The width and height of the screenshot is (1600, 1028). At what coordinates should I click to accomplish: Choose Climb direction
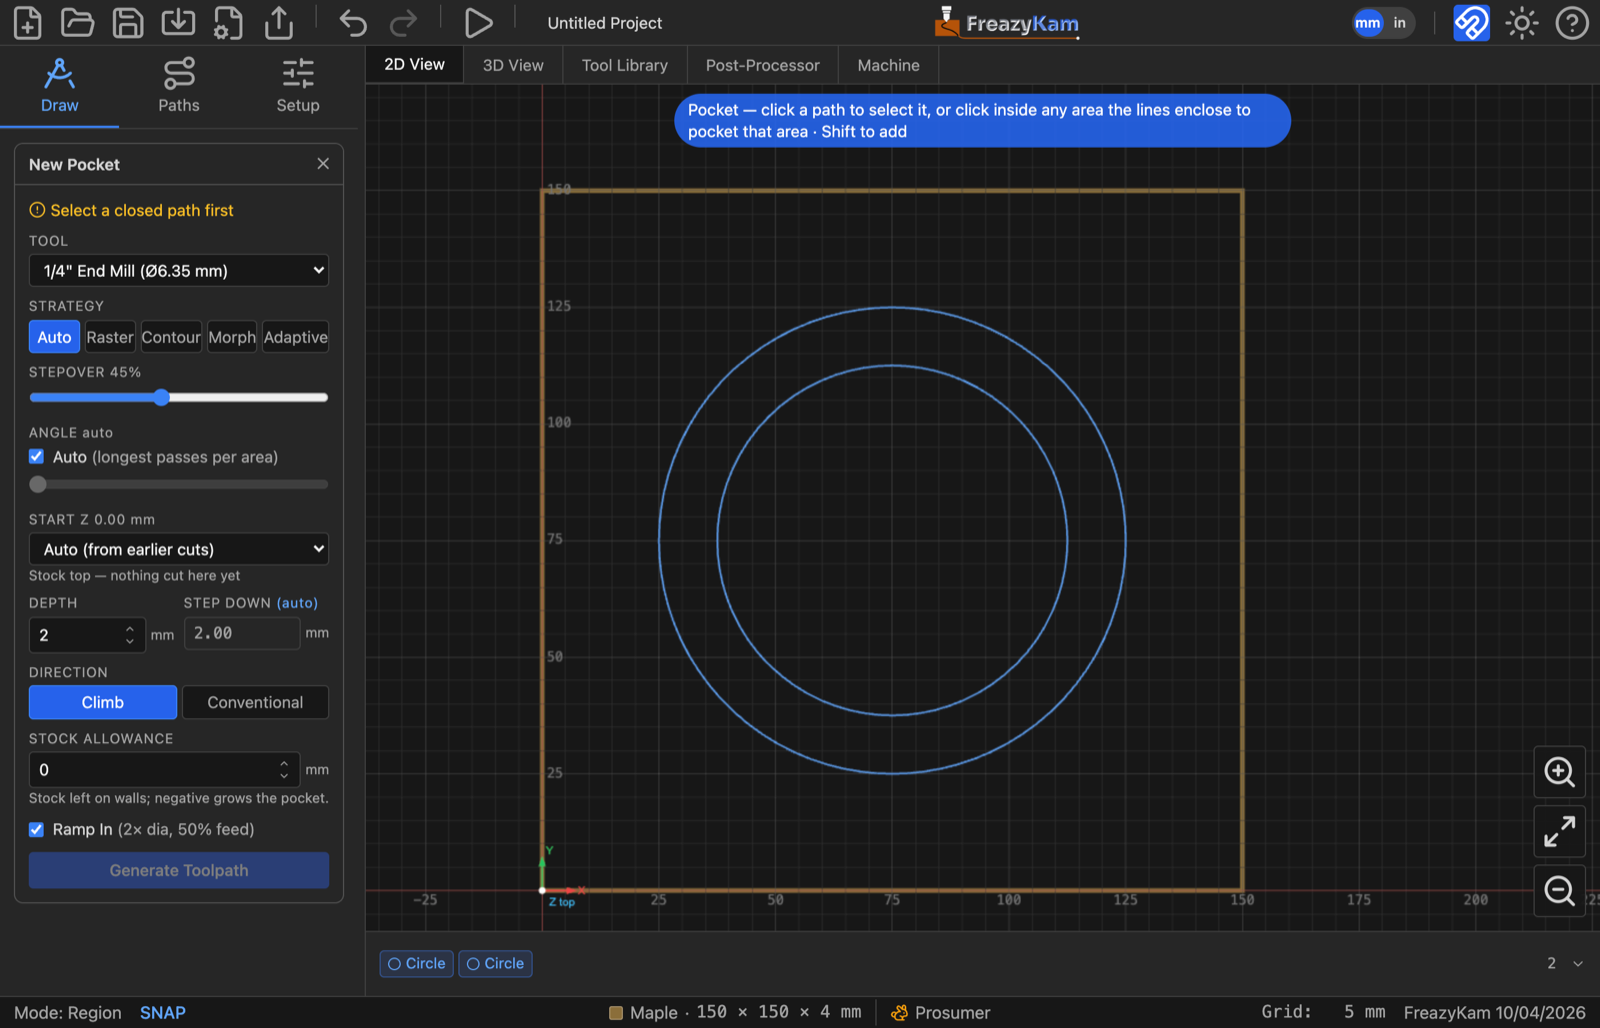pos(103,702)
